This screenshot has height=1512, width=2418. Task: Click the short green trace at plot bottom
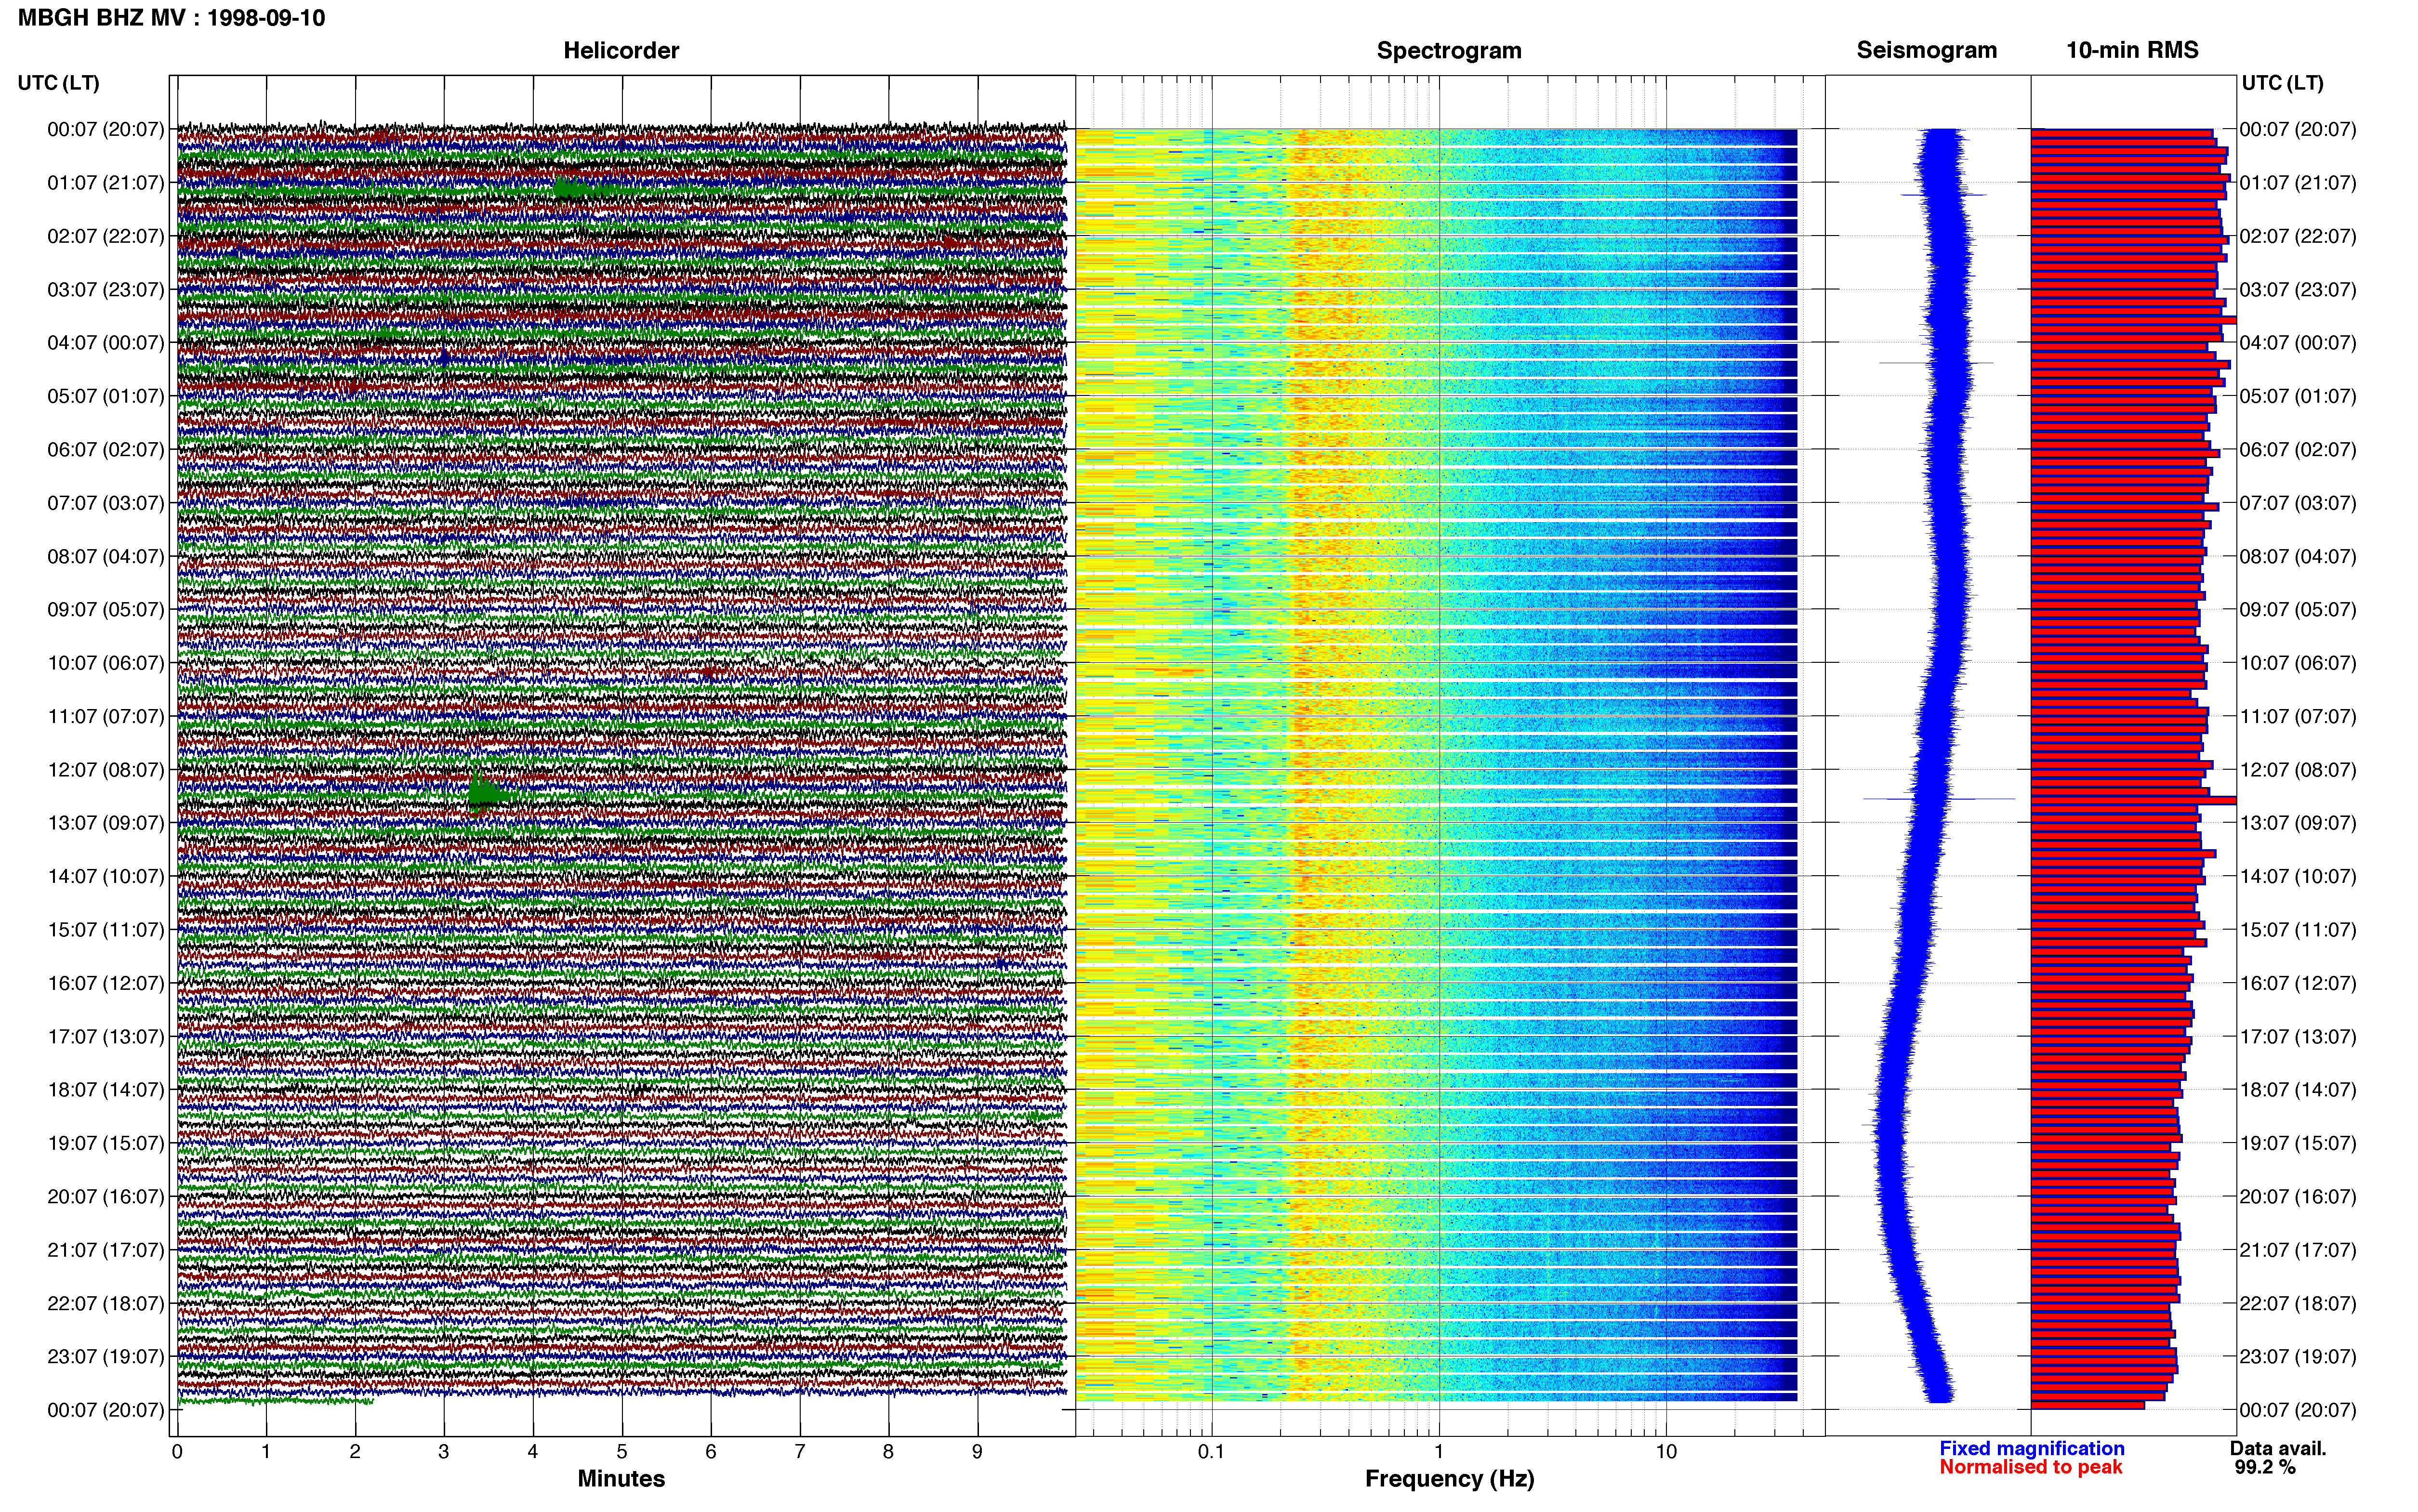point(276,1401)
